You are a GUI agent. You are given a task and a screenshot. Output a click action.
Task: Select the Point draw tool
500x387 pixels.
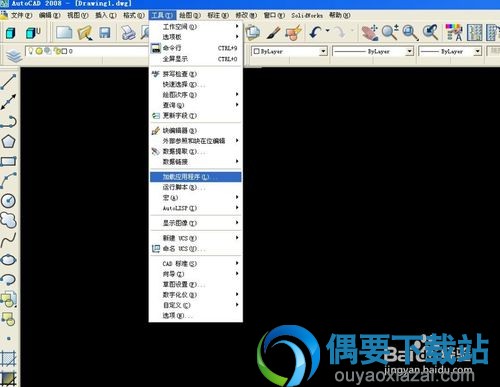click(x=8, y=338)
